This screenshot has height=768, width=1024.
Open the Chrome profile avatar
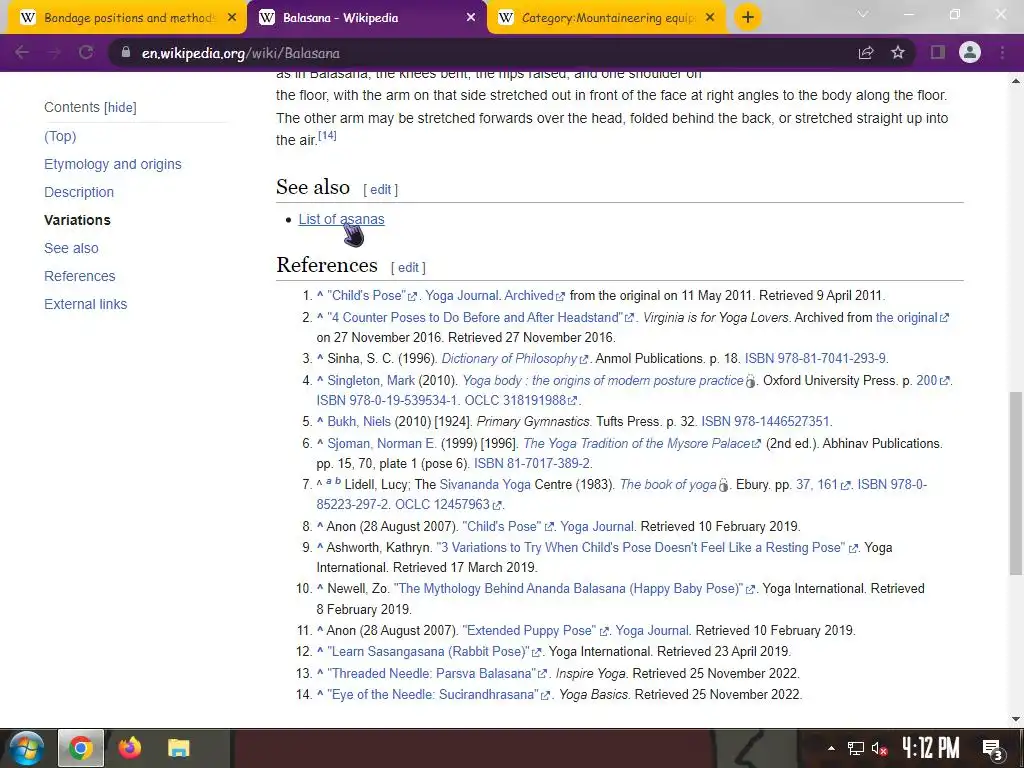tap(970, 52)
